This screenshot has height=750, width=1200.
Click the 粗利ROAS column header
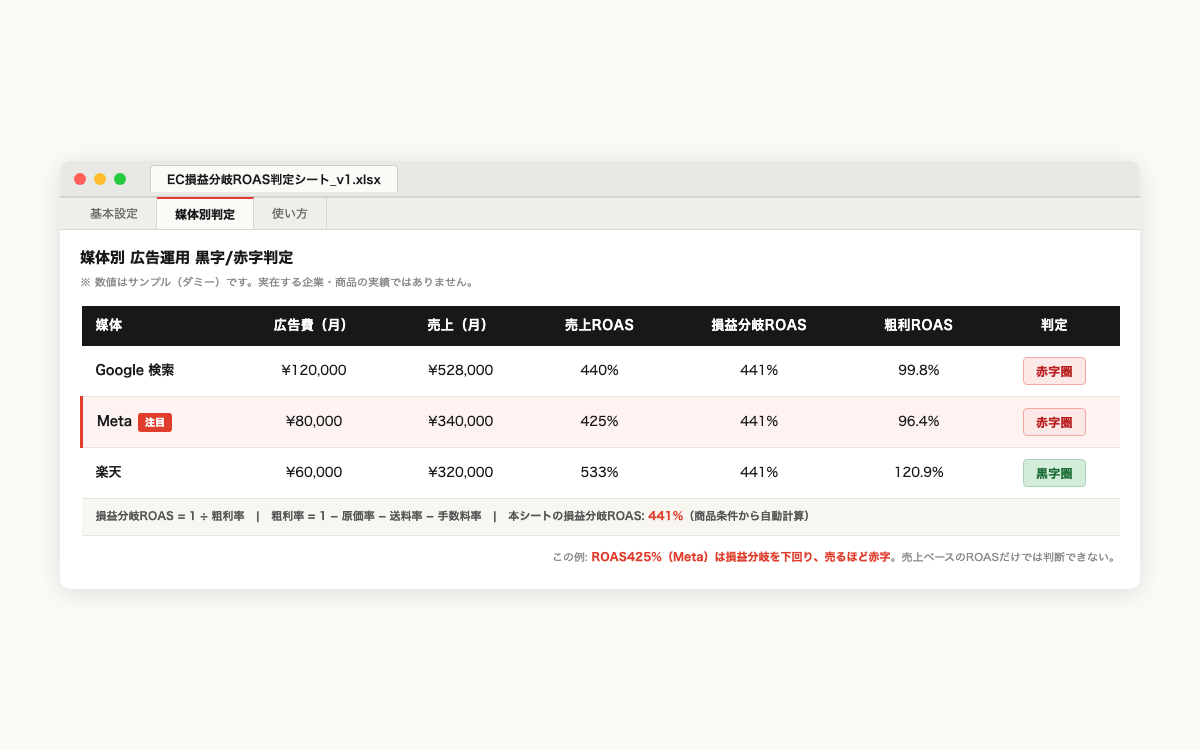(x=919, y=325)
